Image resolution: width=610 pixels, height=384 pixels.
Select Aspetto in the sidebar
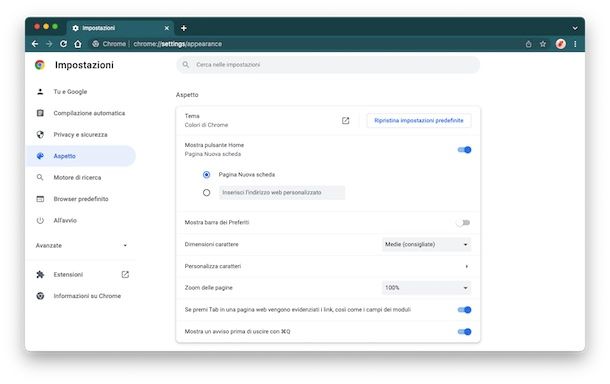click(81, 156)
